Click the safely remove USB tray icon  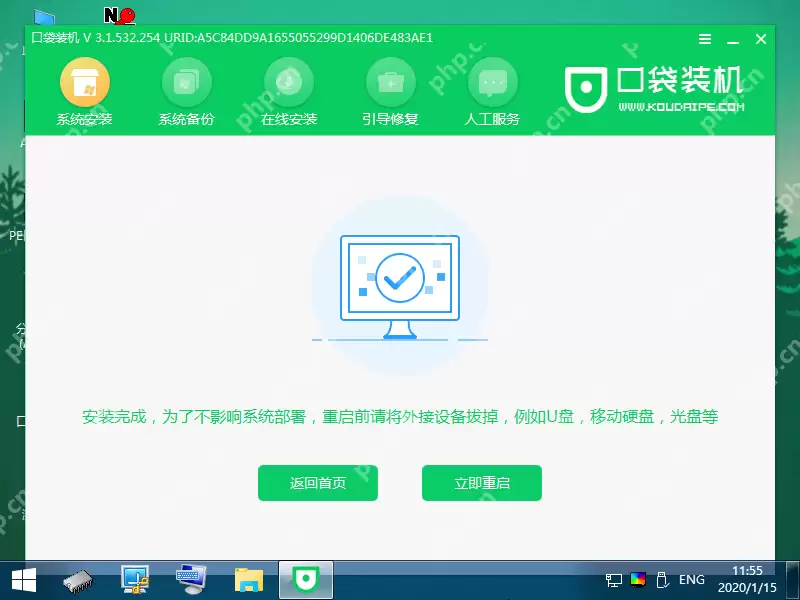(661, 579)
